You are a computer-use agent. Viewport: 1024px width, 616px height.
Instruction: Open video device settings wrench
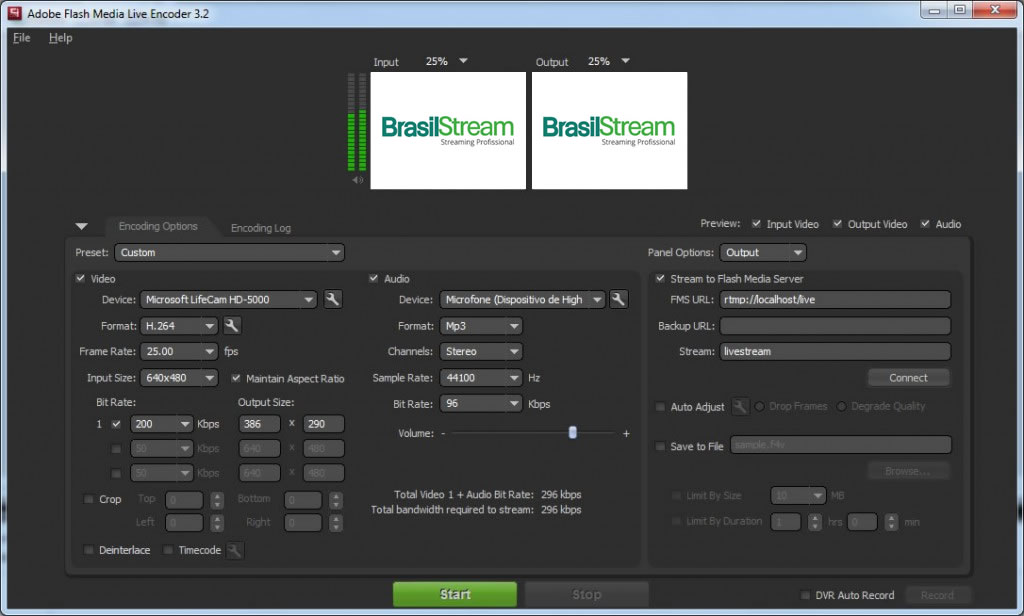coord(333,299)
